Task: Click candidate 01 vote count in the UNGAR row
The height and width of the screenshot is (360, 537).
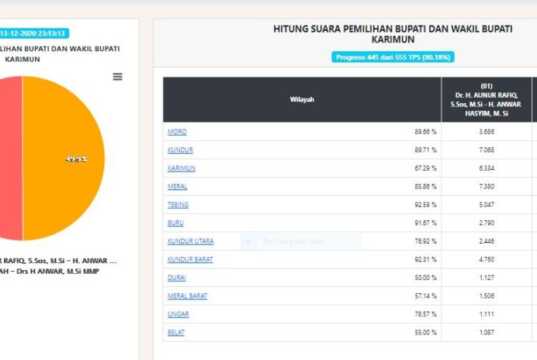Action: click(x=486, y=314)
